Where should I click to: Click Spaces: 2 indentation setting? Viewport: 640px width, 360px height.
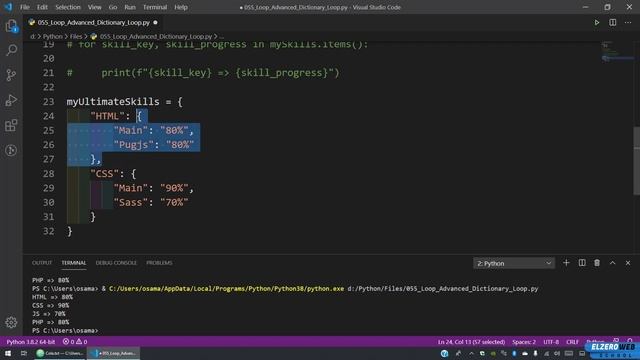point(524,342)
